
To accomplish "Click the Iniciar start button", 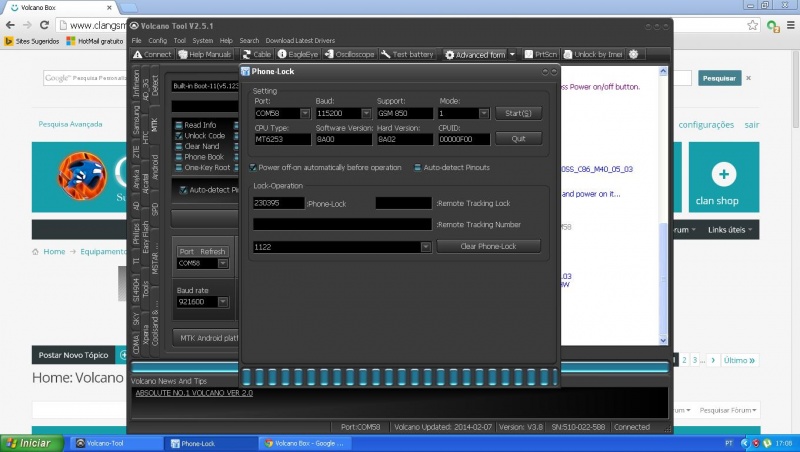I will tap(32, 443).
